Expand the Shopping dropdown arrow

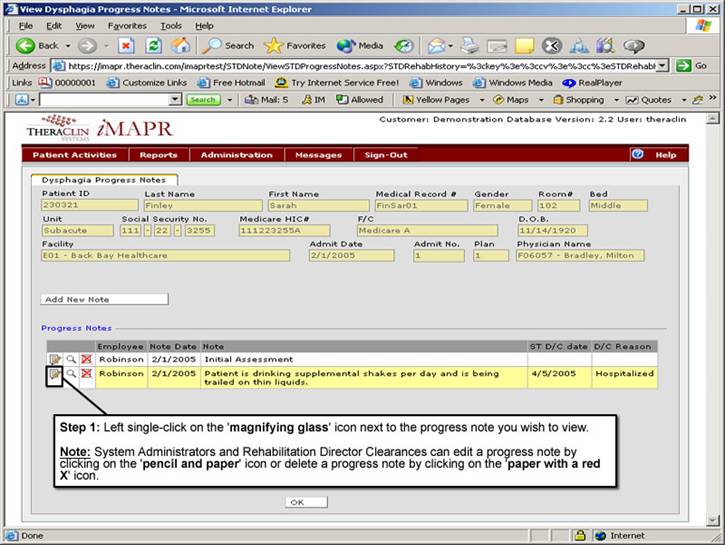(616, 100)
